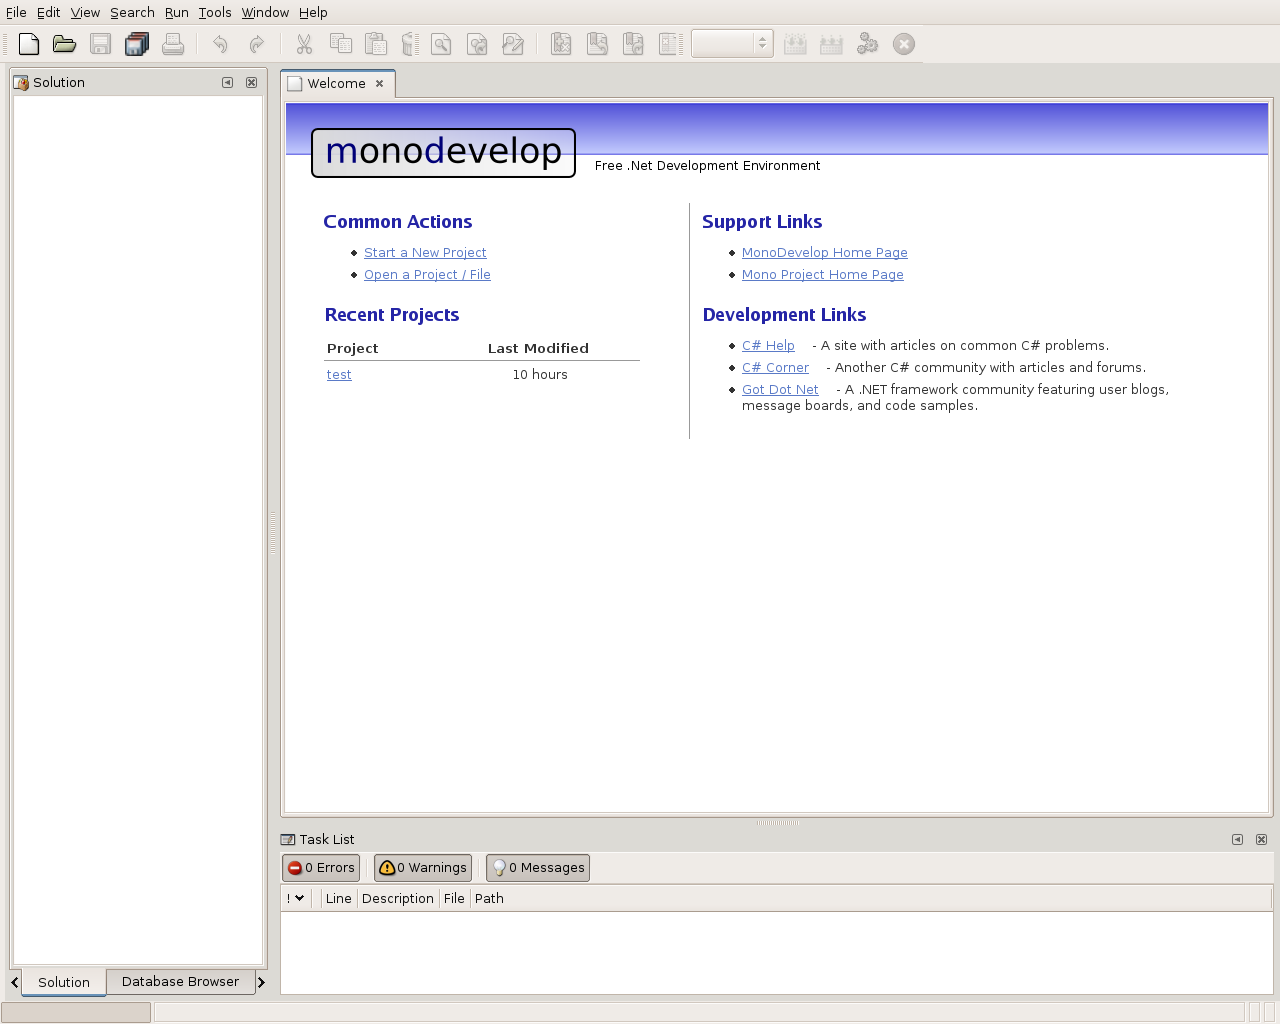The width and height of the screenshot is (1280, 1024).
Task: Click the Toggle Bookmark icon
Action: [x=561, y=44]
